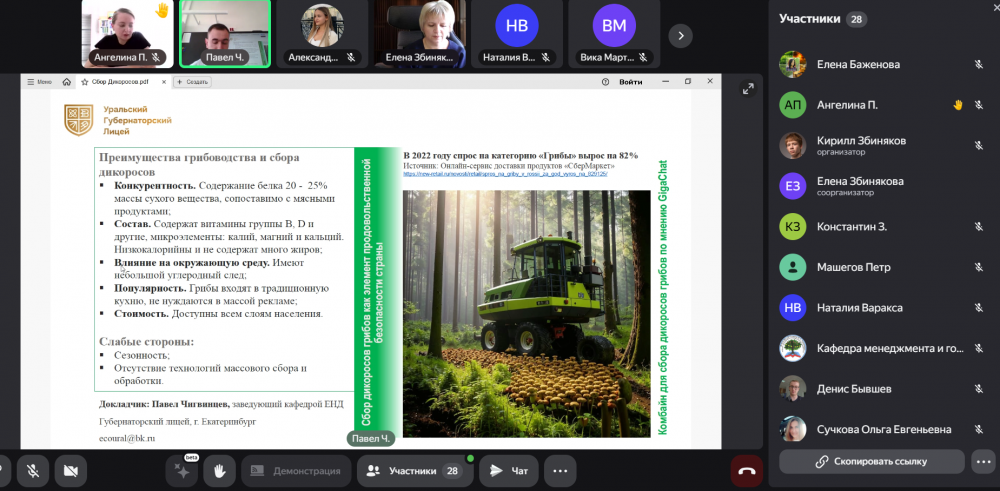Select Ангелина П. video thumbnail
Image resolution: width=1000 pixels, height=491 pixels.
pyautogui.click(x=126, y=33)
